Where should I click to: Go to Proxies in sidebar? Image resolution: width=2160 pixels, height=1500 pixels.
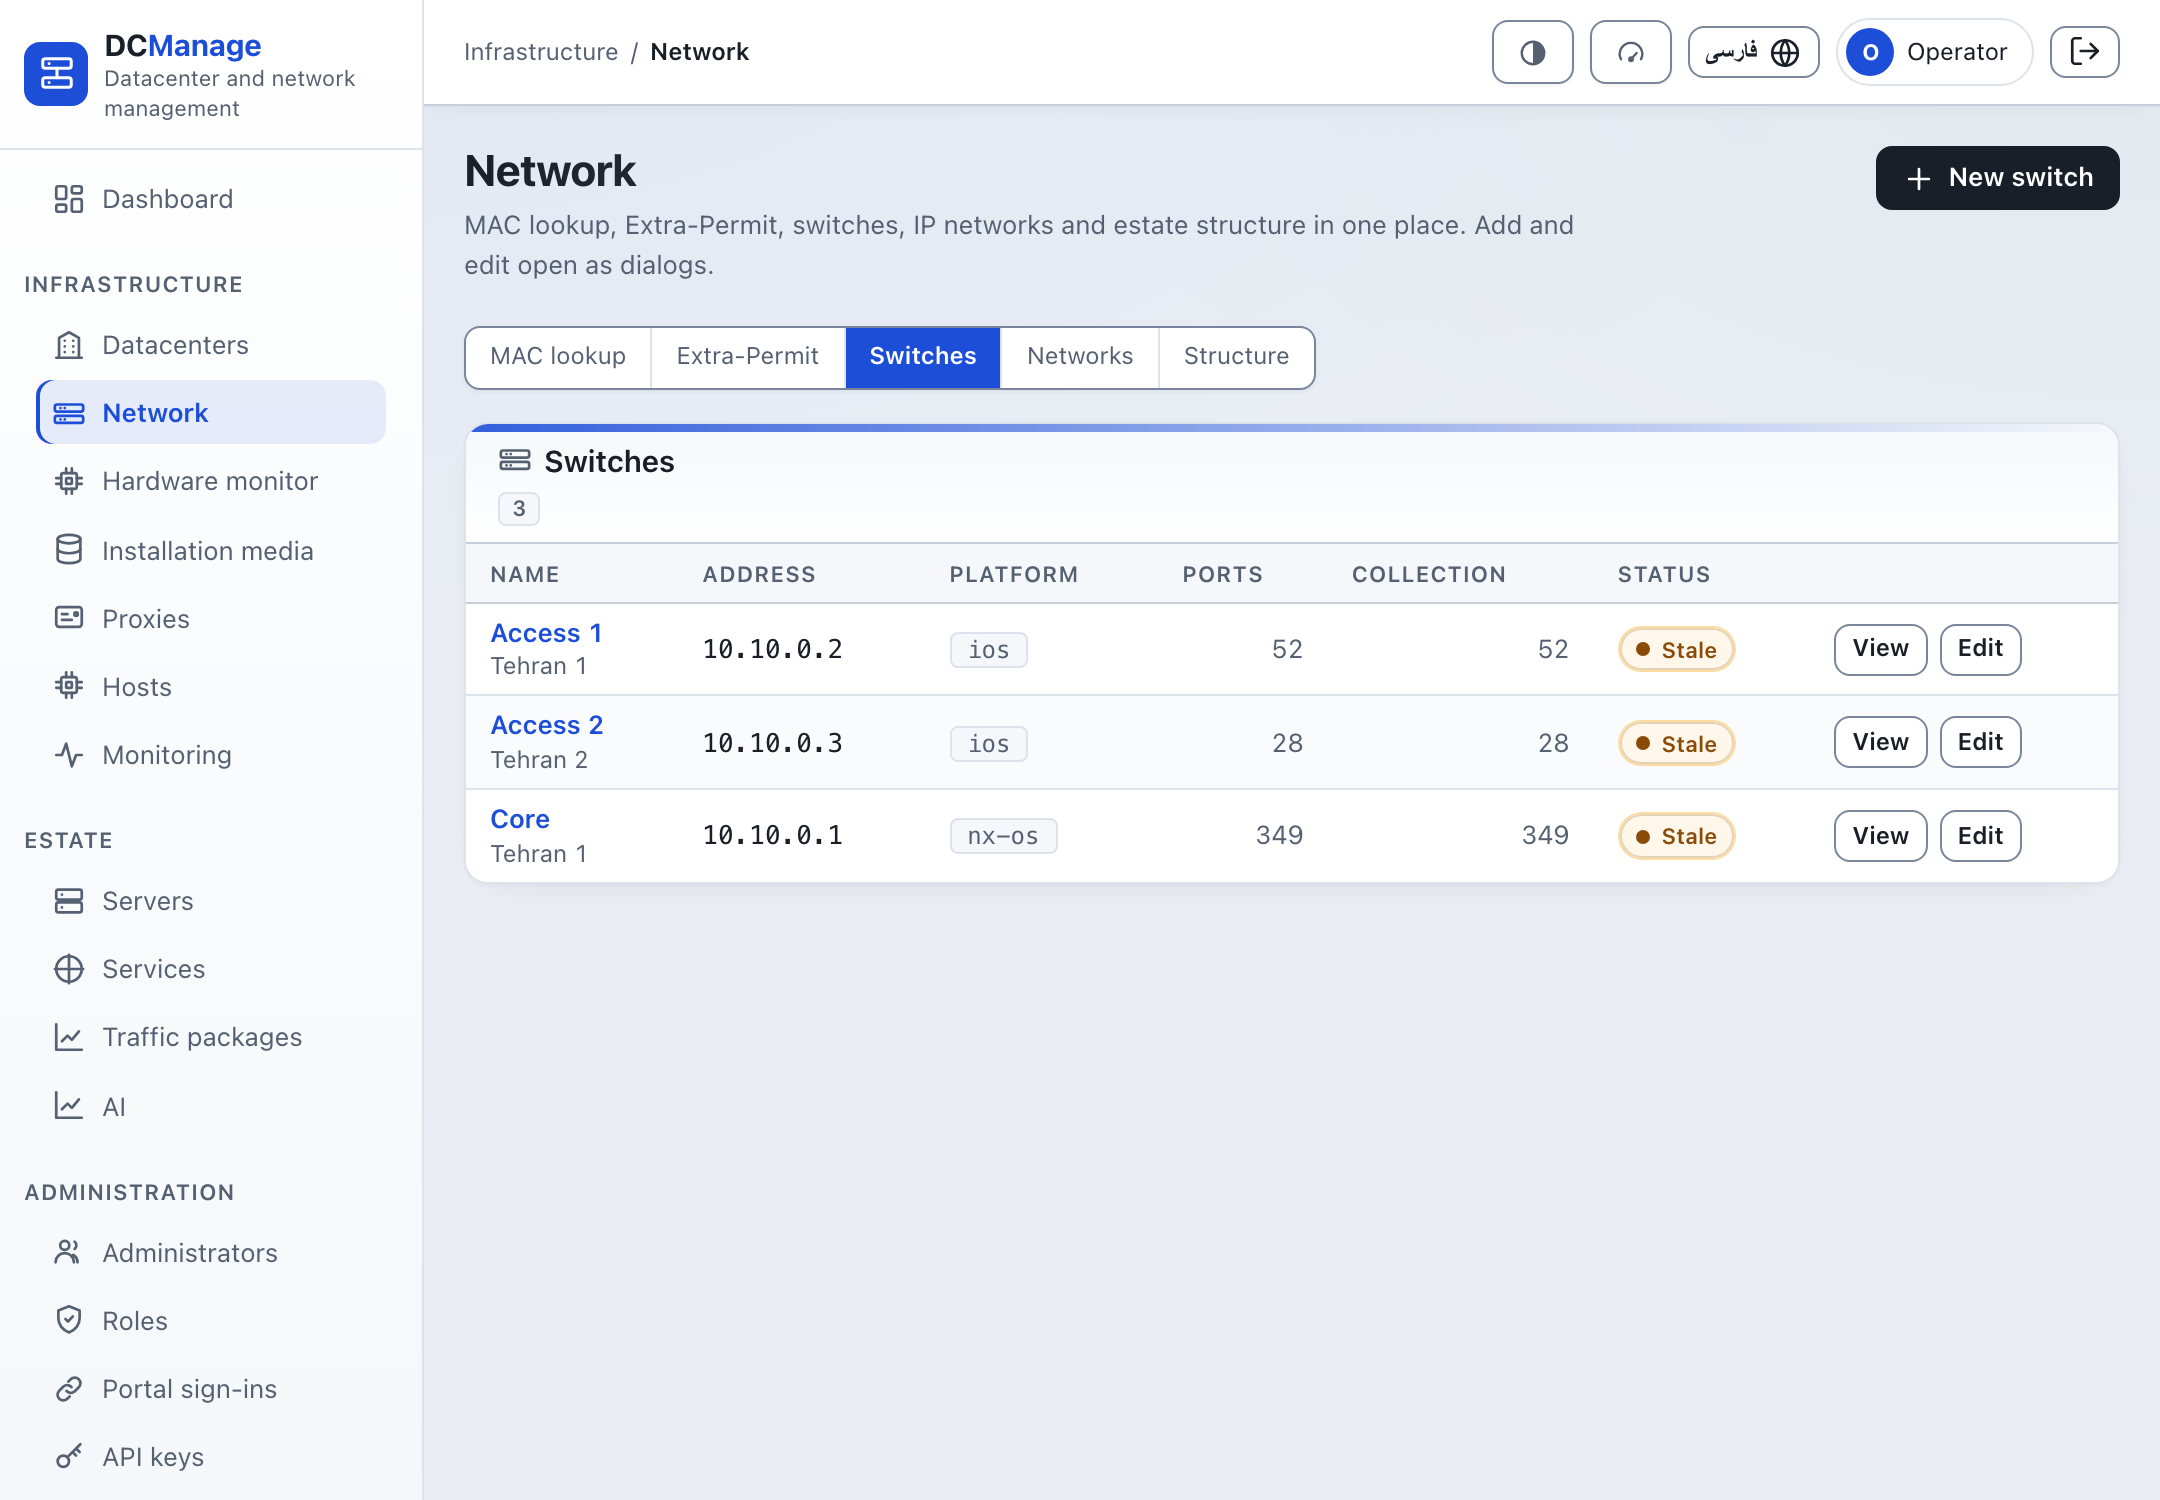point(210,619)
